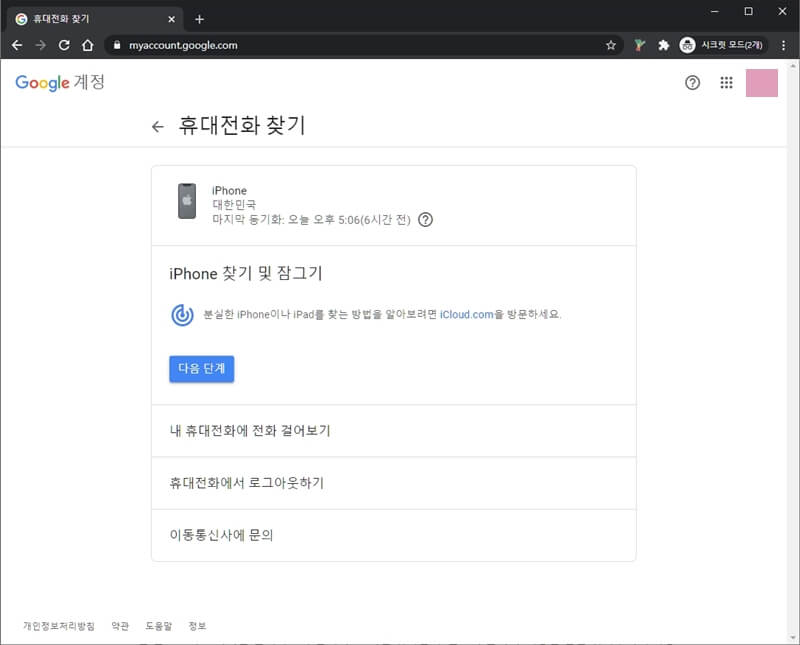The height and width of the screenshot is (645, 800).
Task: Open the Google apps grid
Action: pyautogui.click(x=727, y=83)
